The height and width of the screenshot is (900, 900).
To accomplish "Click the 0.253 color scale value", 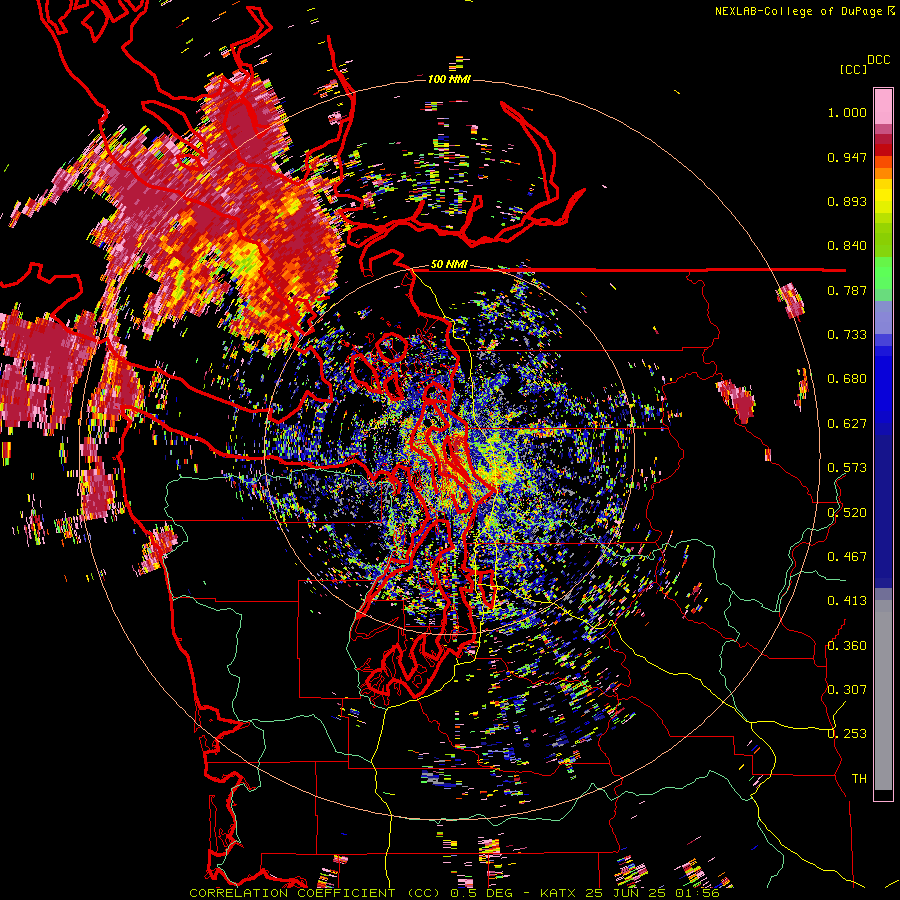I will click(847, 734).
